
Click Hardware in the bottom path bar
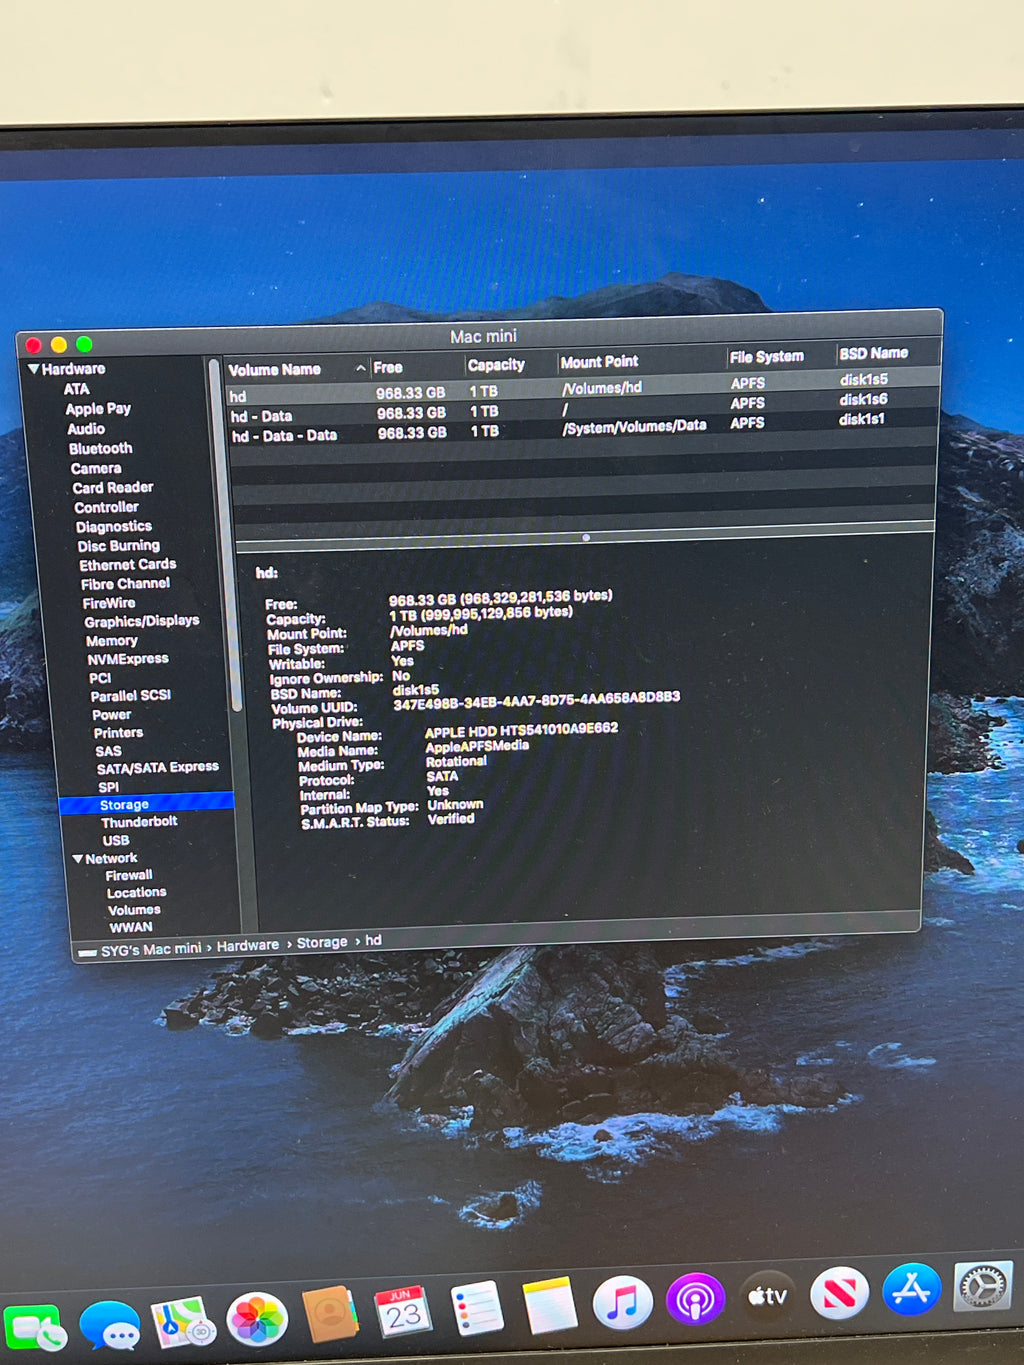coord(247,946)
